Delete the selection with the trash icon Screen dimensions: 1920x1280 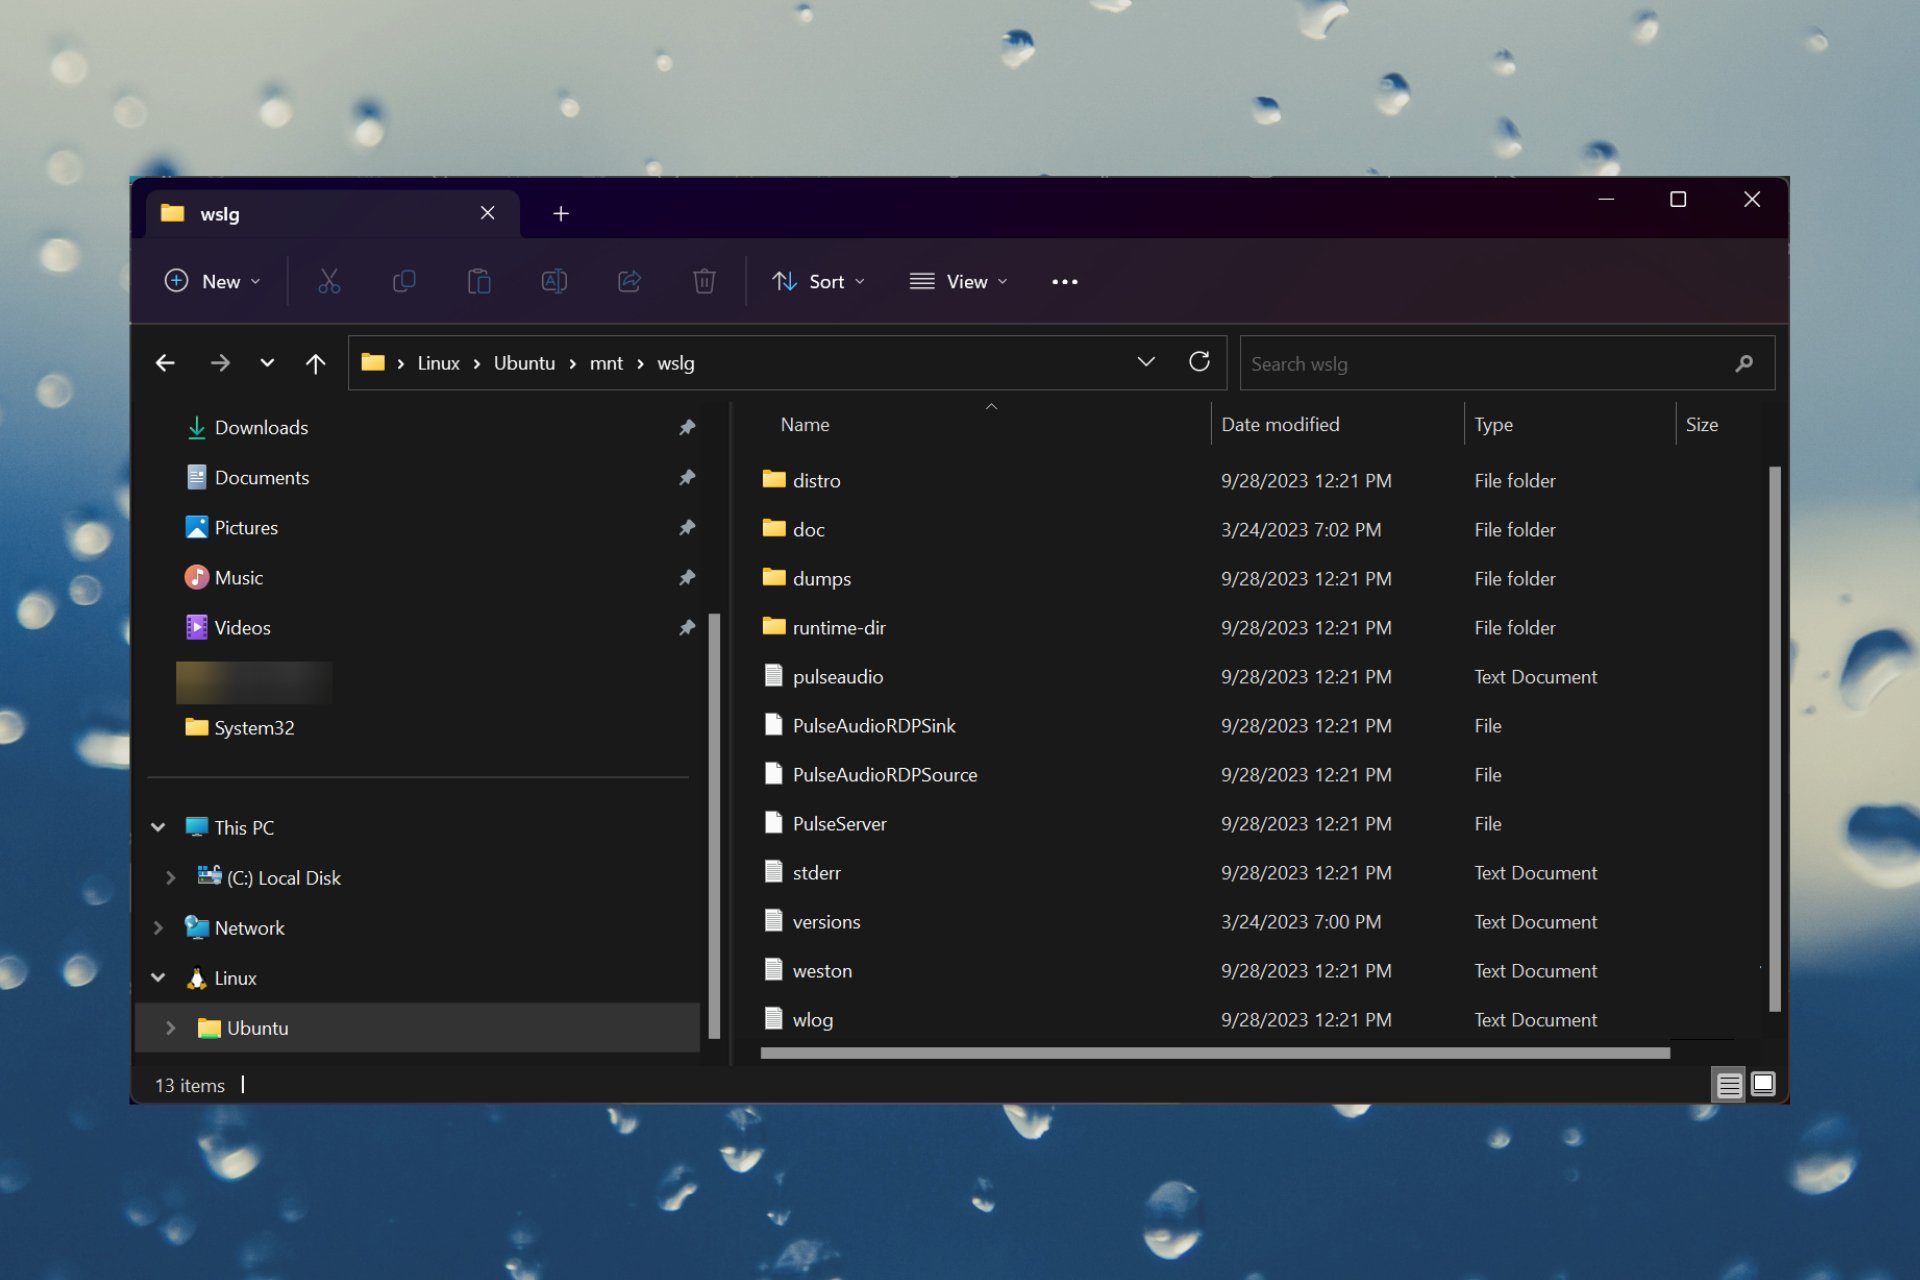click(x=705, y=281)
